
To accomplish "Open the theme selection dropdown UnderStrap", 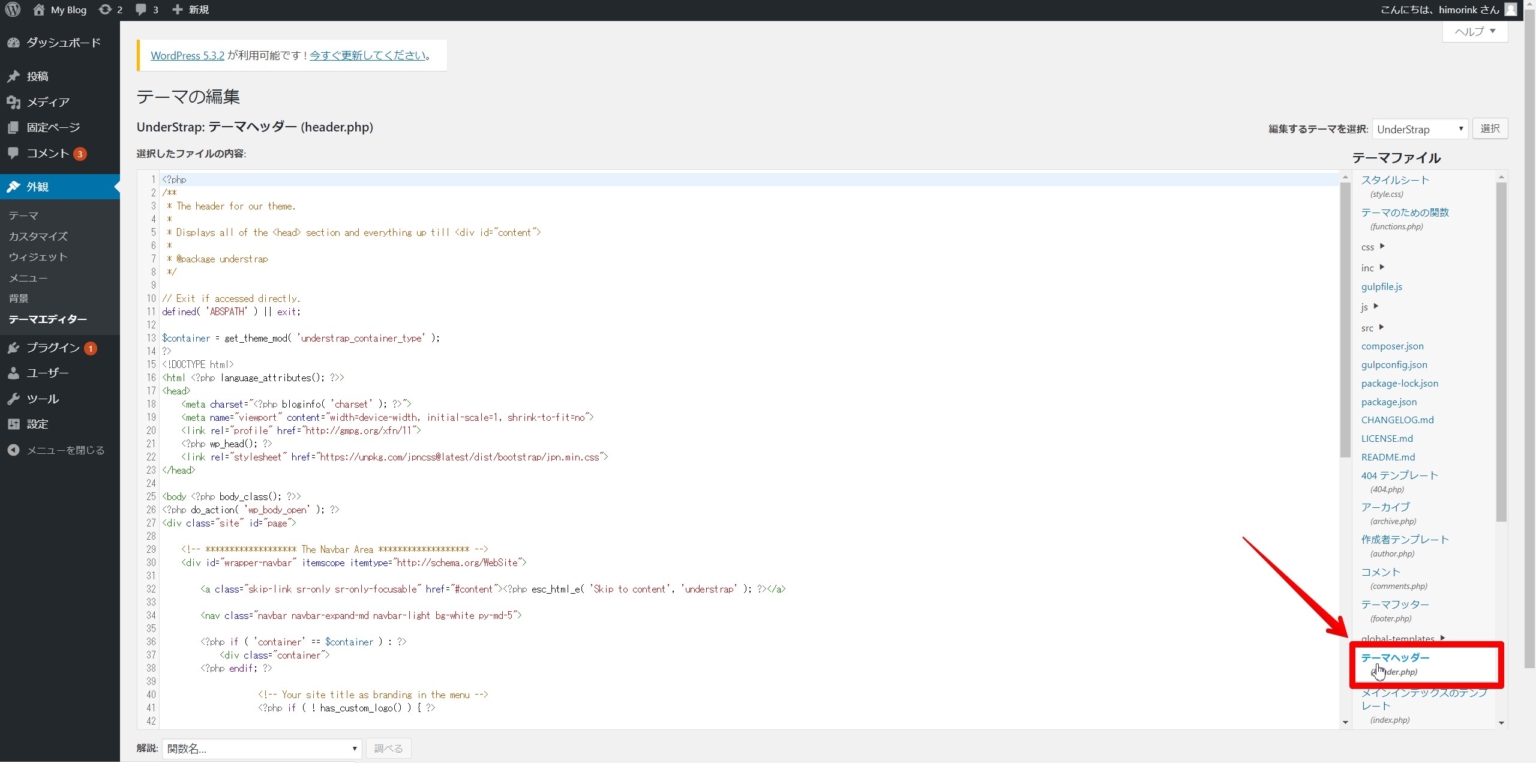I will 1419,129.
